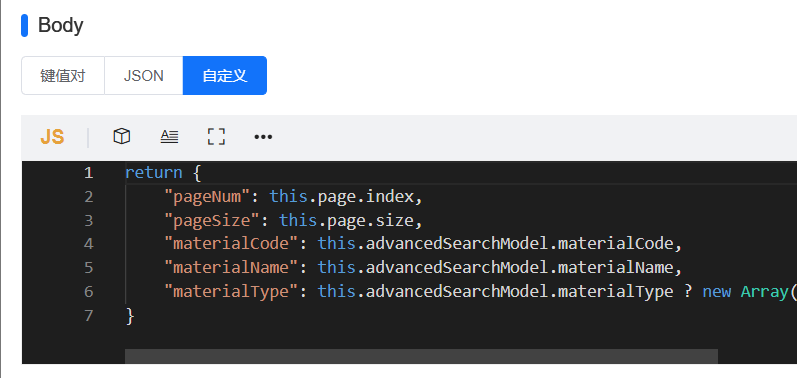Open the cube variables icon
This screenshot has height=378, width=797.
pos(121,136)
